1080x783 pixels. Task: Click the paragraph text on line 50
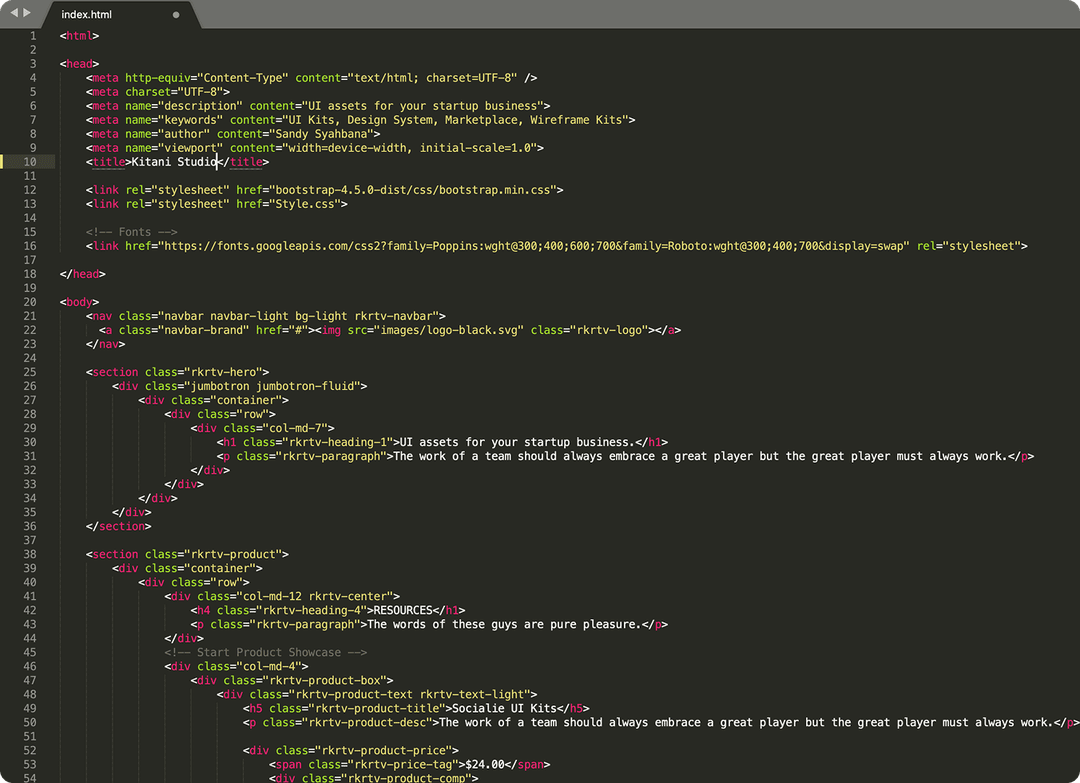click(x=746, y=723)
